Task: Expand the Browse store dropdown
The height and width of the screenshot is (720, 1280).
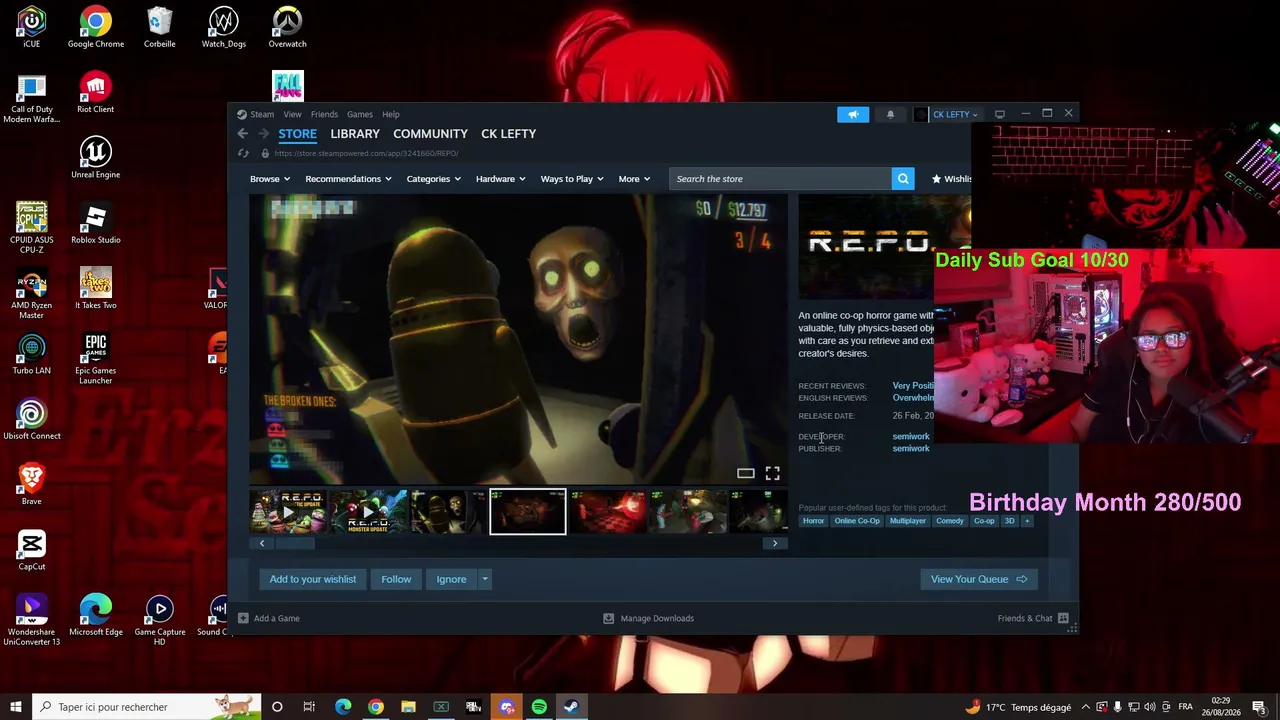Action: (x=270, y=179)
